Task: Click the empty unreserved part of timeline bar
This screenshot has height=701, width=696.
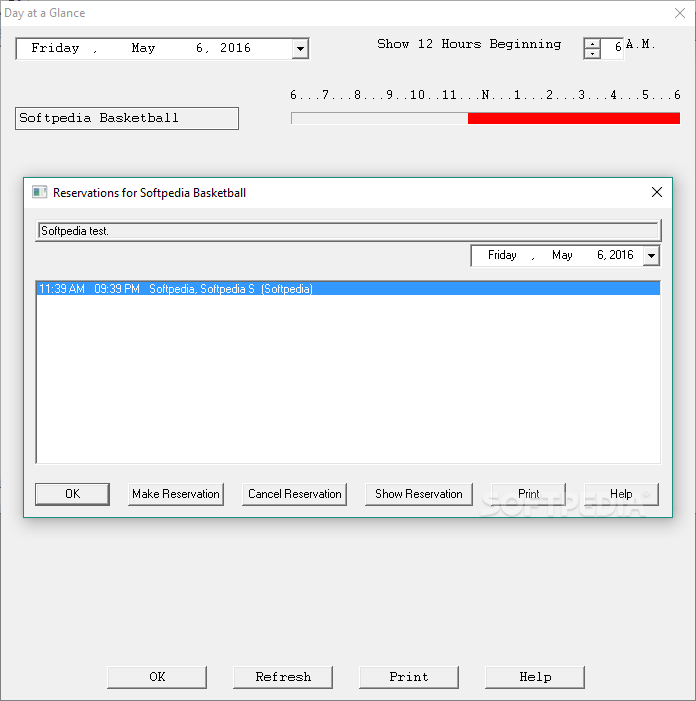Action: click(x=380, y=118)
